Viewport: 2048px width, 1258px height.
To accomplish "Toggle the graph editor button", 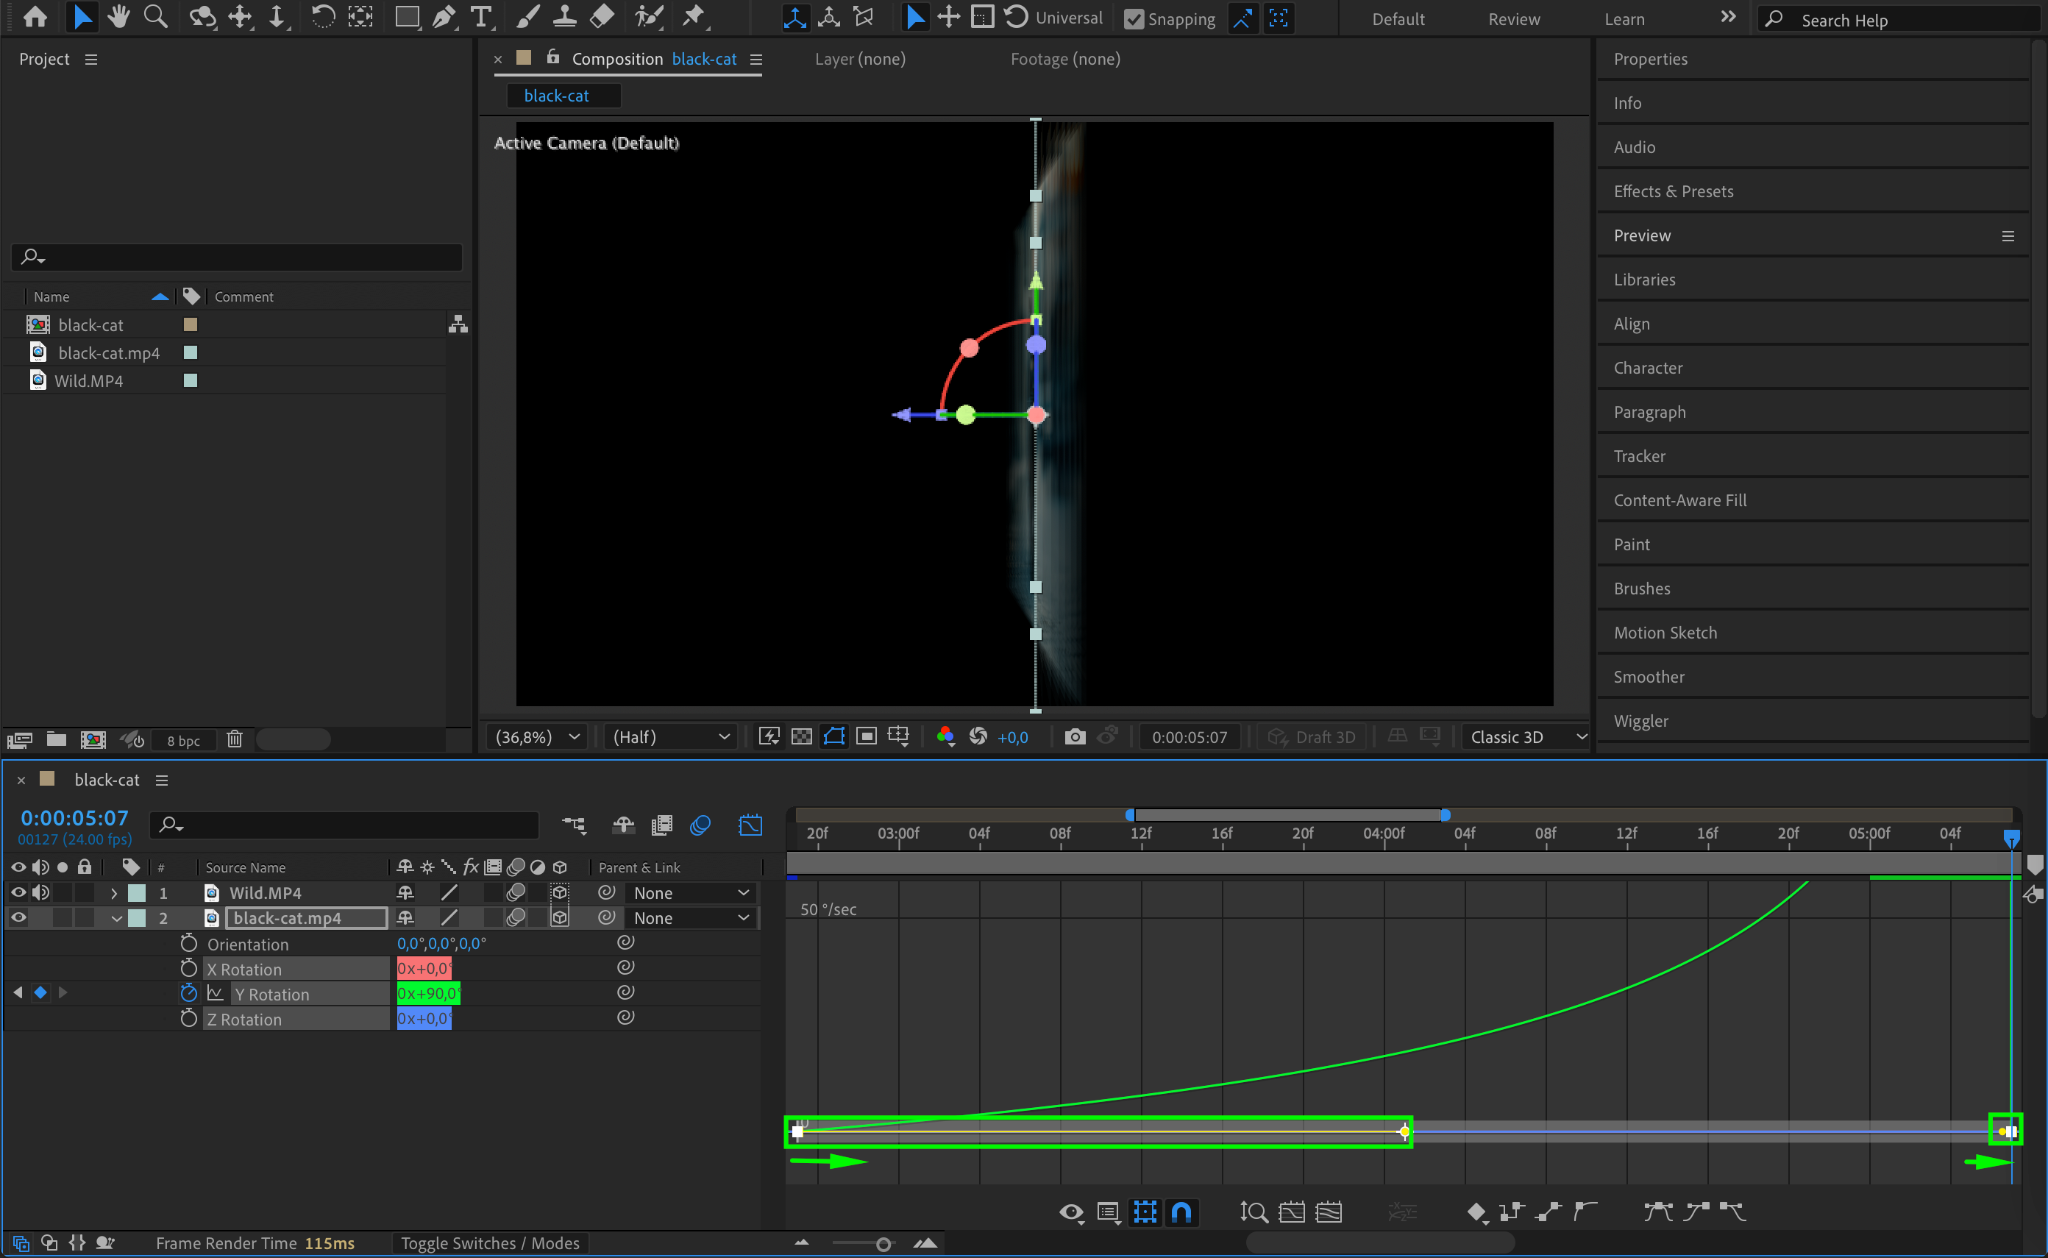I will click(750, 825).
